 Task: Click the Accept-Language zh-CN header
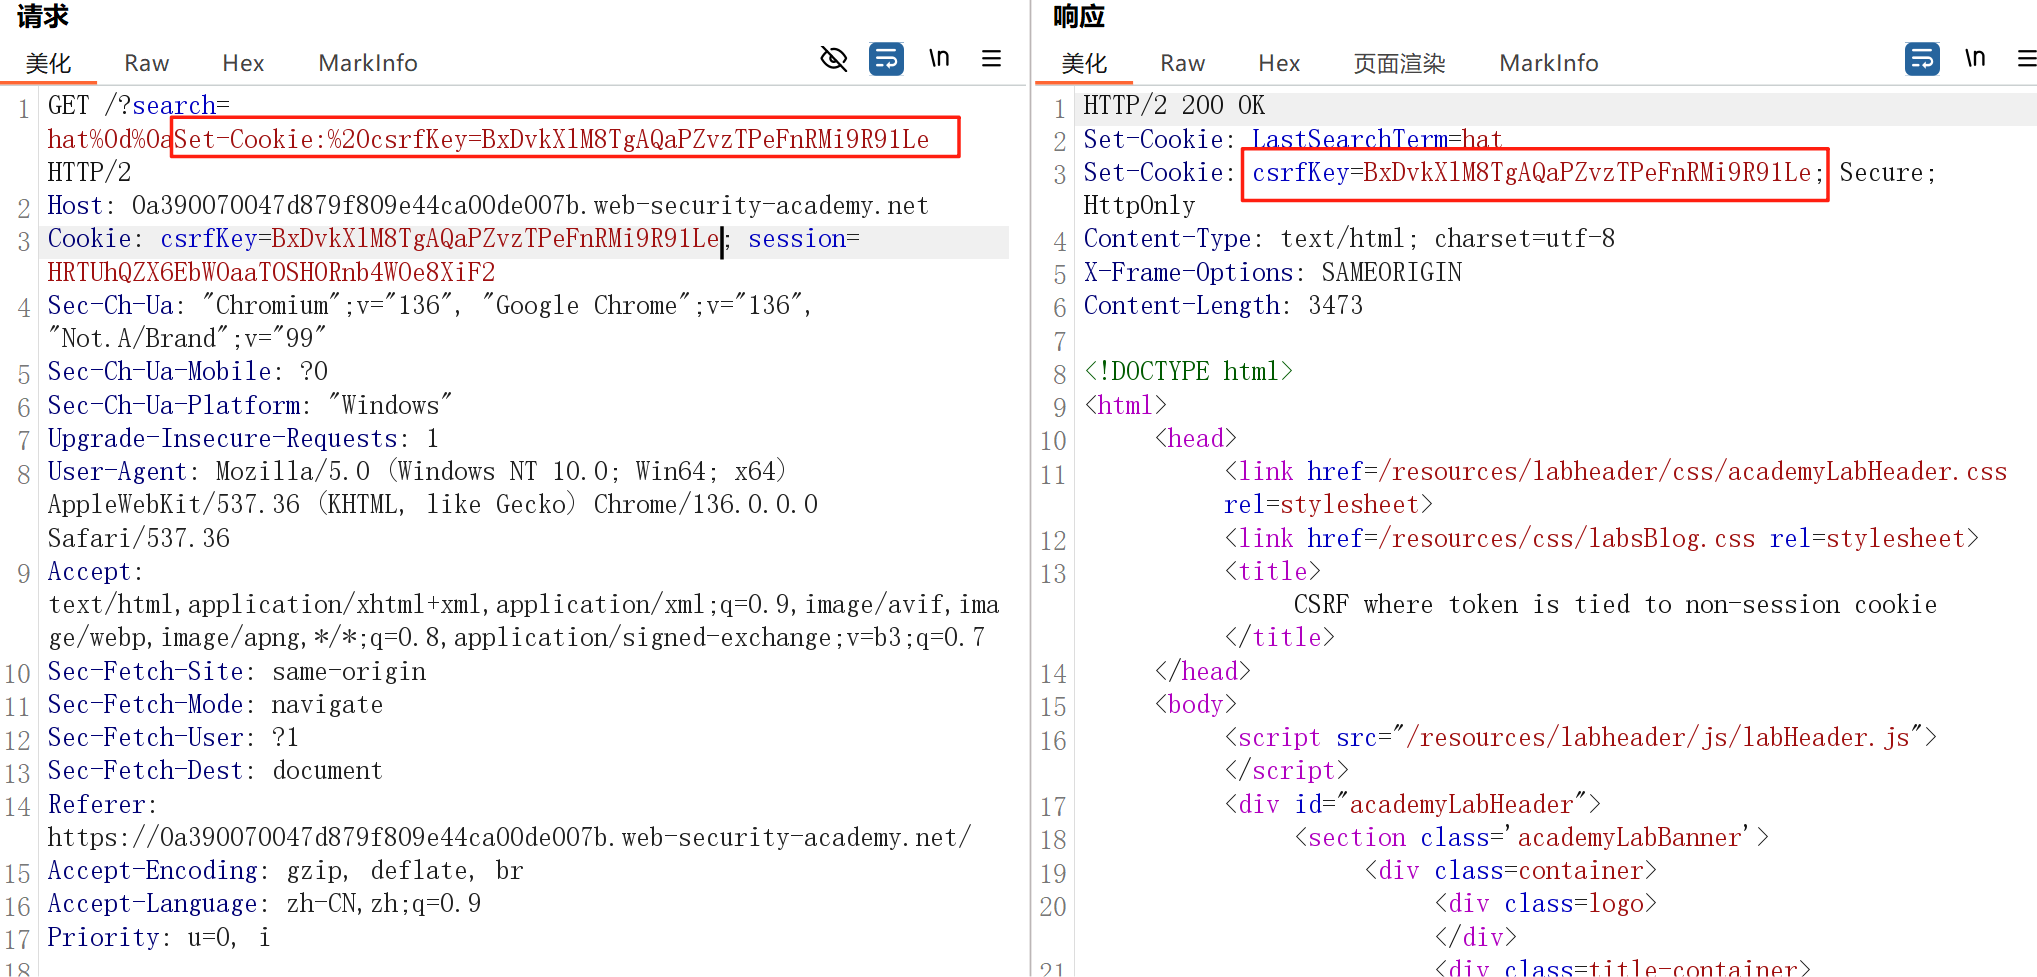coord(264,903)
